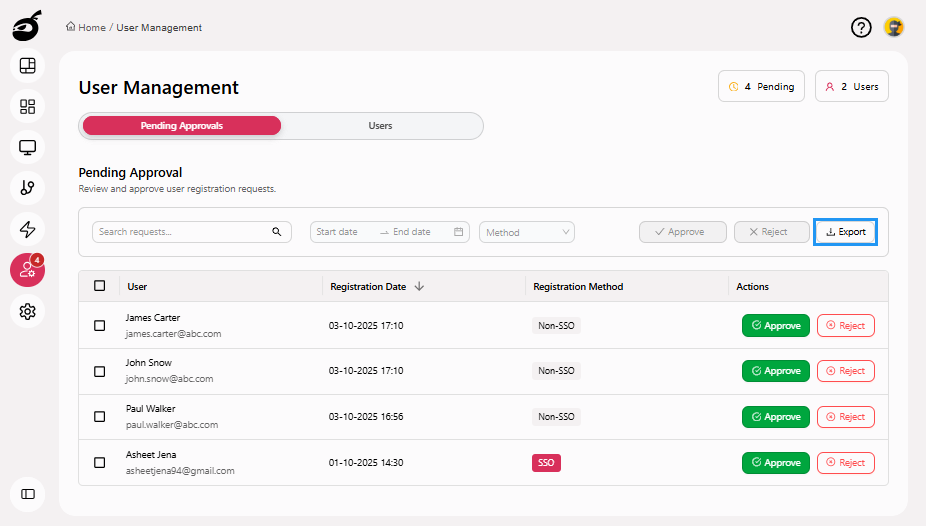
Task: Open the settings gear sidebar icon
Action: coord(28,311)
